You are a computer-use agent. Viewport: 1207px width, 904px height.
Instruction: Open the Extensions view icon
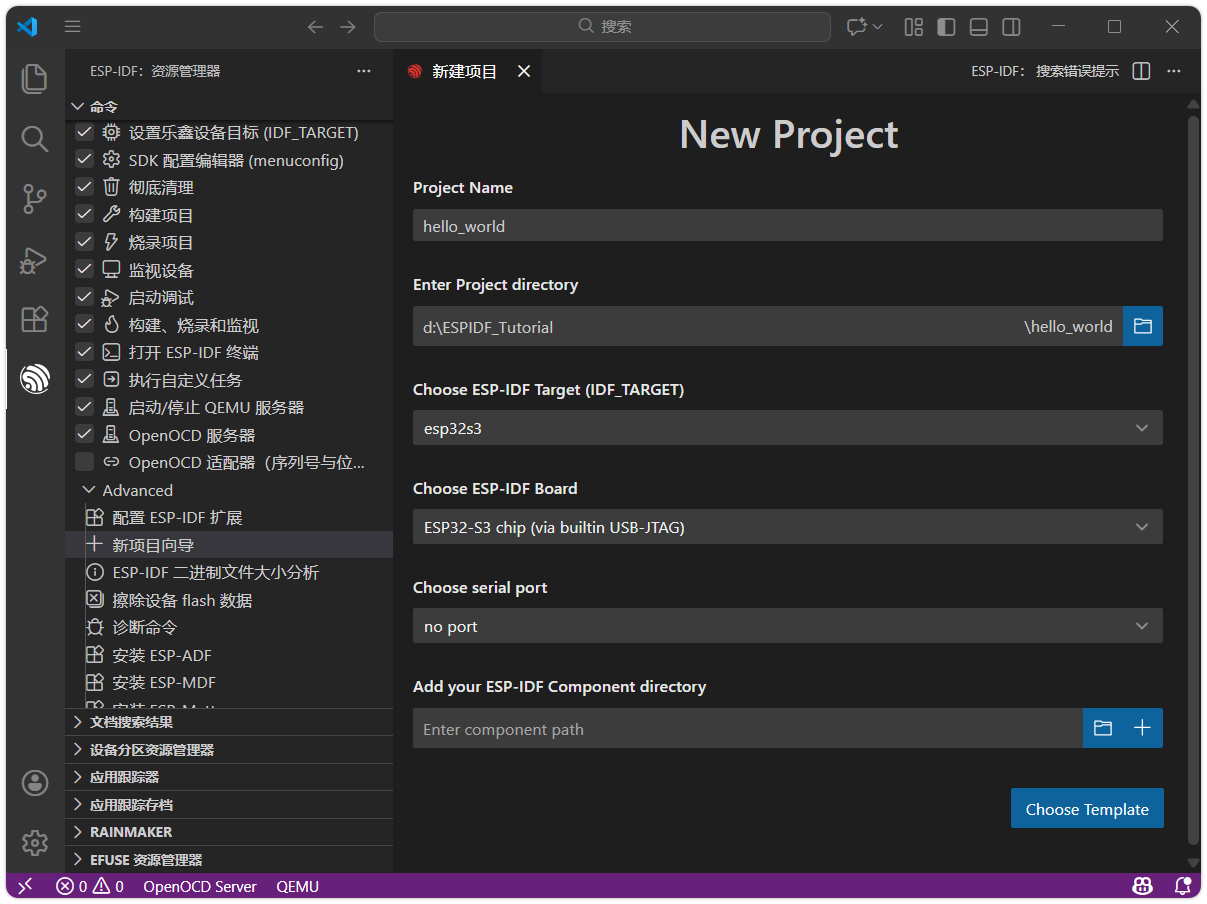tap(34, 319)
